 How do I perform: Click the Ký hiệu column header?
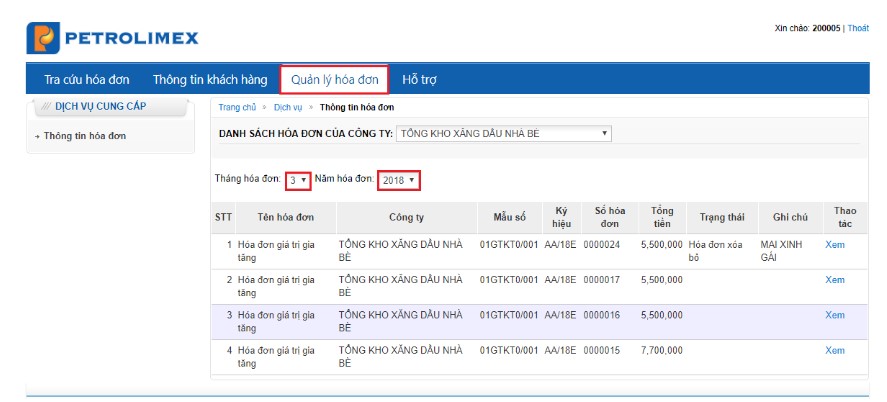point(561,217)
